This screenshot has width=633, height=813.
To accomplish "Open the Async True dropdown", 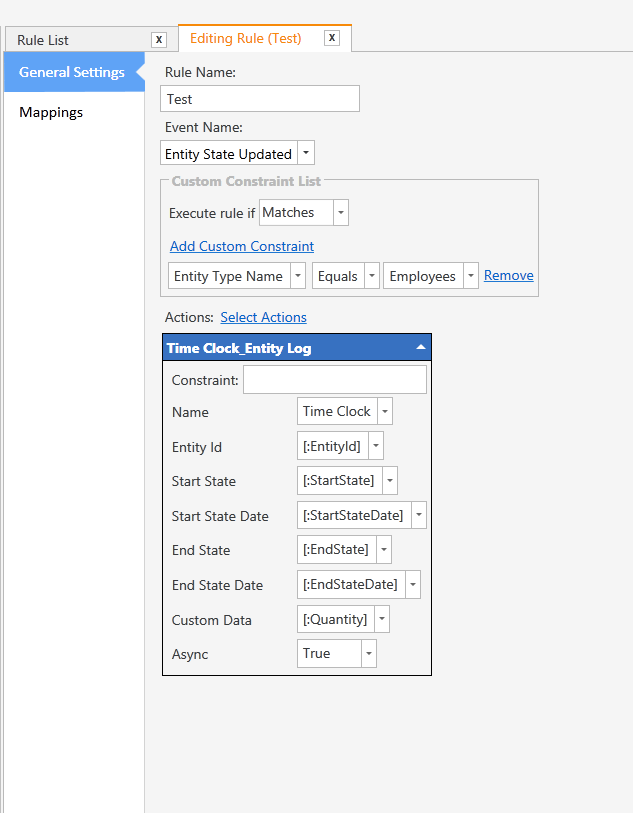I will point(368,654).
